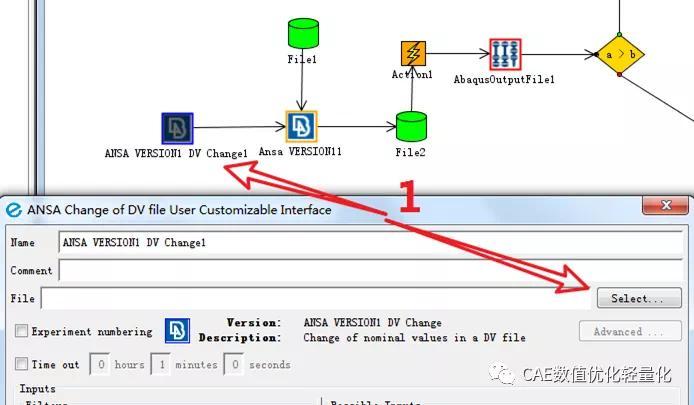Select the ANSA VERSION1 DV Change1 node icon
Image resolution: width=694 pixels, height=405 pixels.
click(177, 128)
